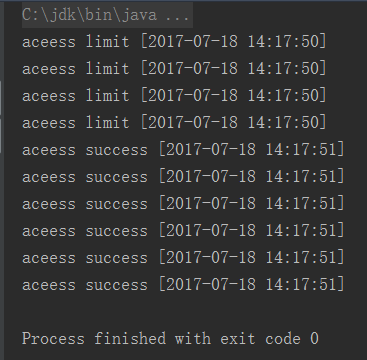Click the Process finished with exit code line

(170, 339)
